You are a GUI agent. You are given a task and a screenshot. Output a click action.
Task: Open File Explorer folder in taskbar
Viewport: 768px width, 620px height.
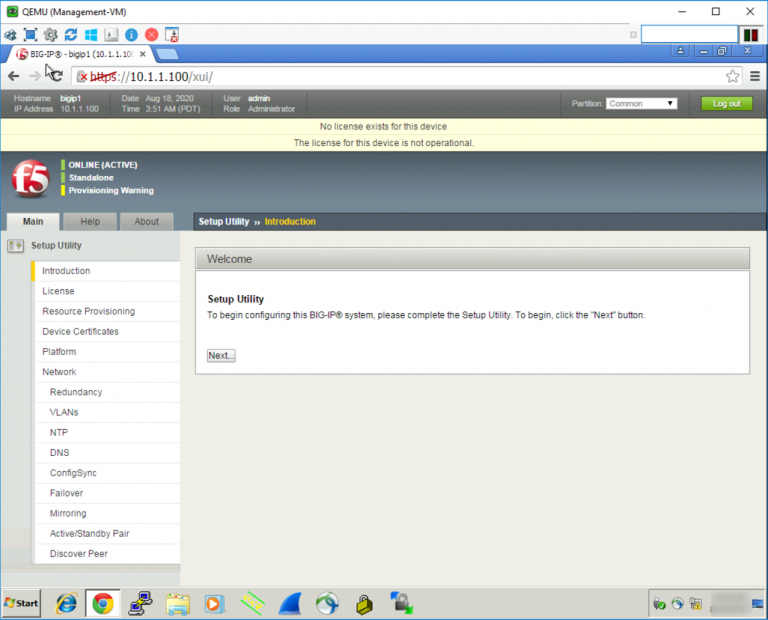point(178,603)
